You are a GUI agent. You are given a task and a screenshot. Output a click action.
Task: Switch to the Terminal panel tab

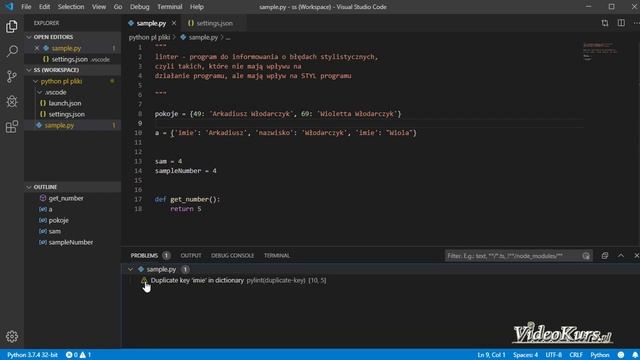pos(276,256)
